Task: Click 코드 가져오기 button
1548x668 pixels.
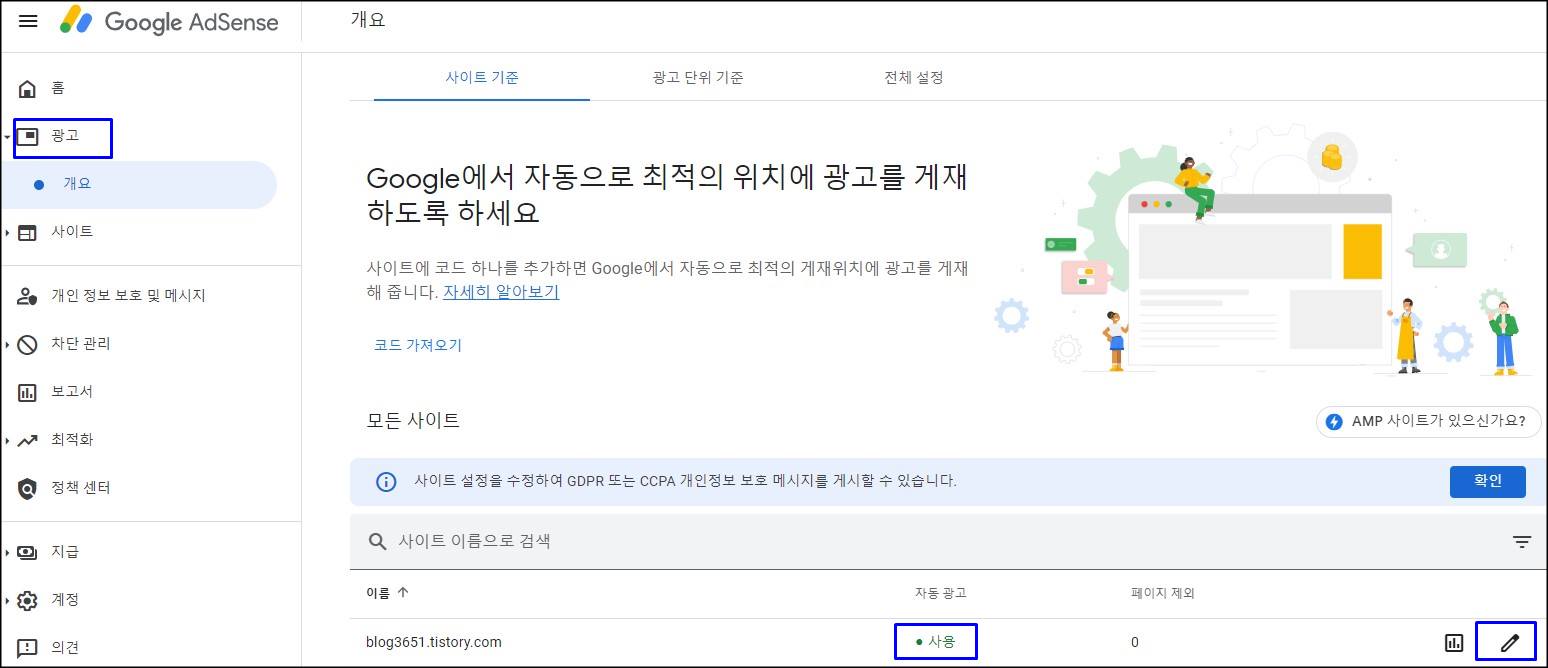Action: [x=418, y=345]
